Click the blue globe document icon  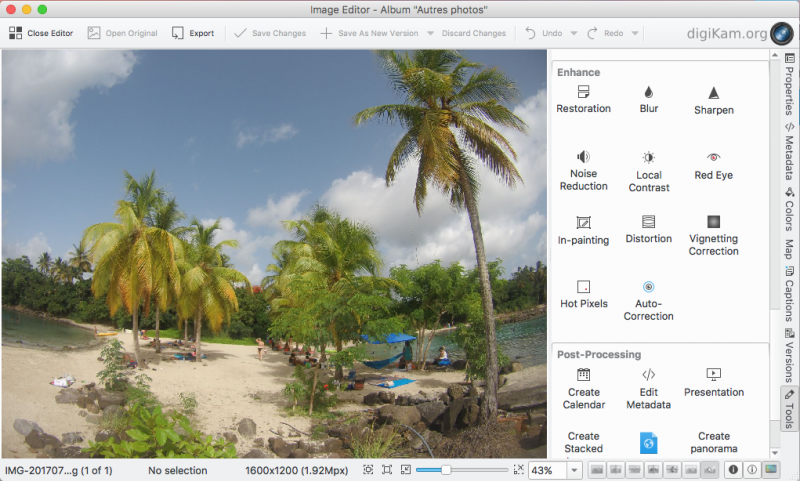648,443
